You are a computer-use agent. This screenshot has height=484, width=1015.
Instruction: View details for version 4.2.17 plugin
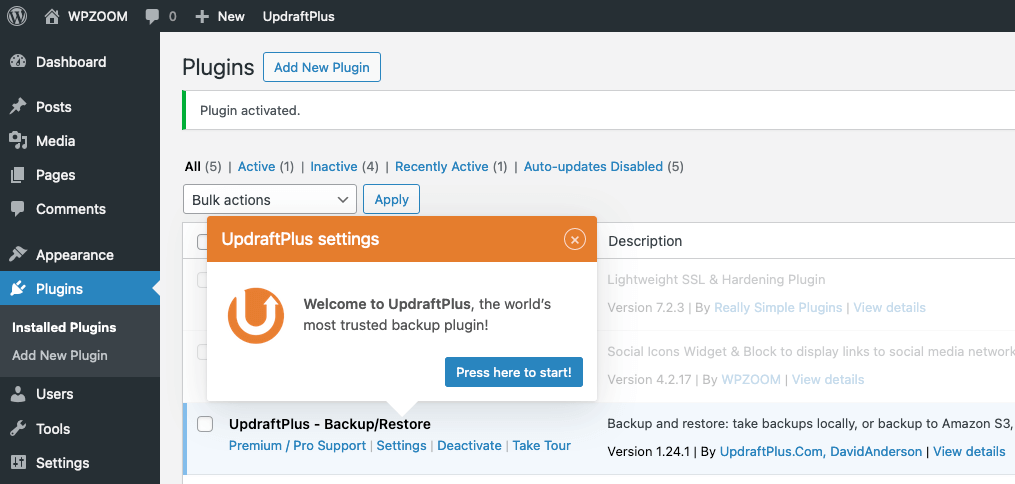pos(828,379)
